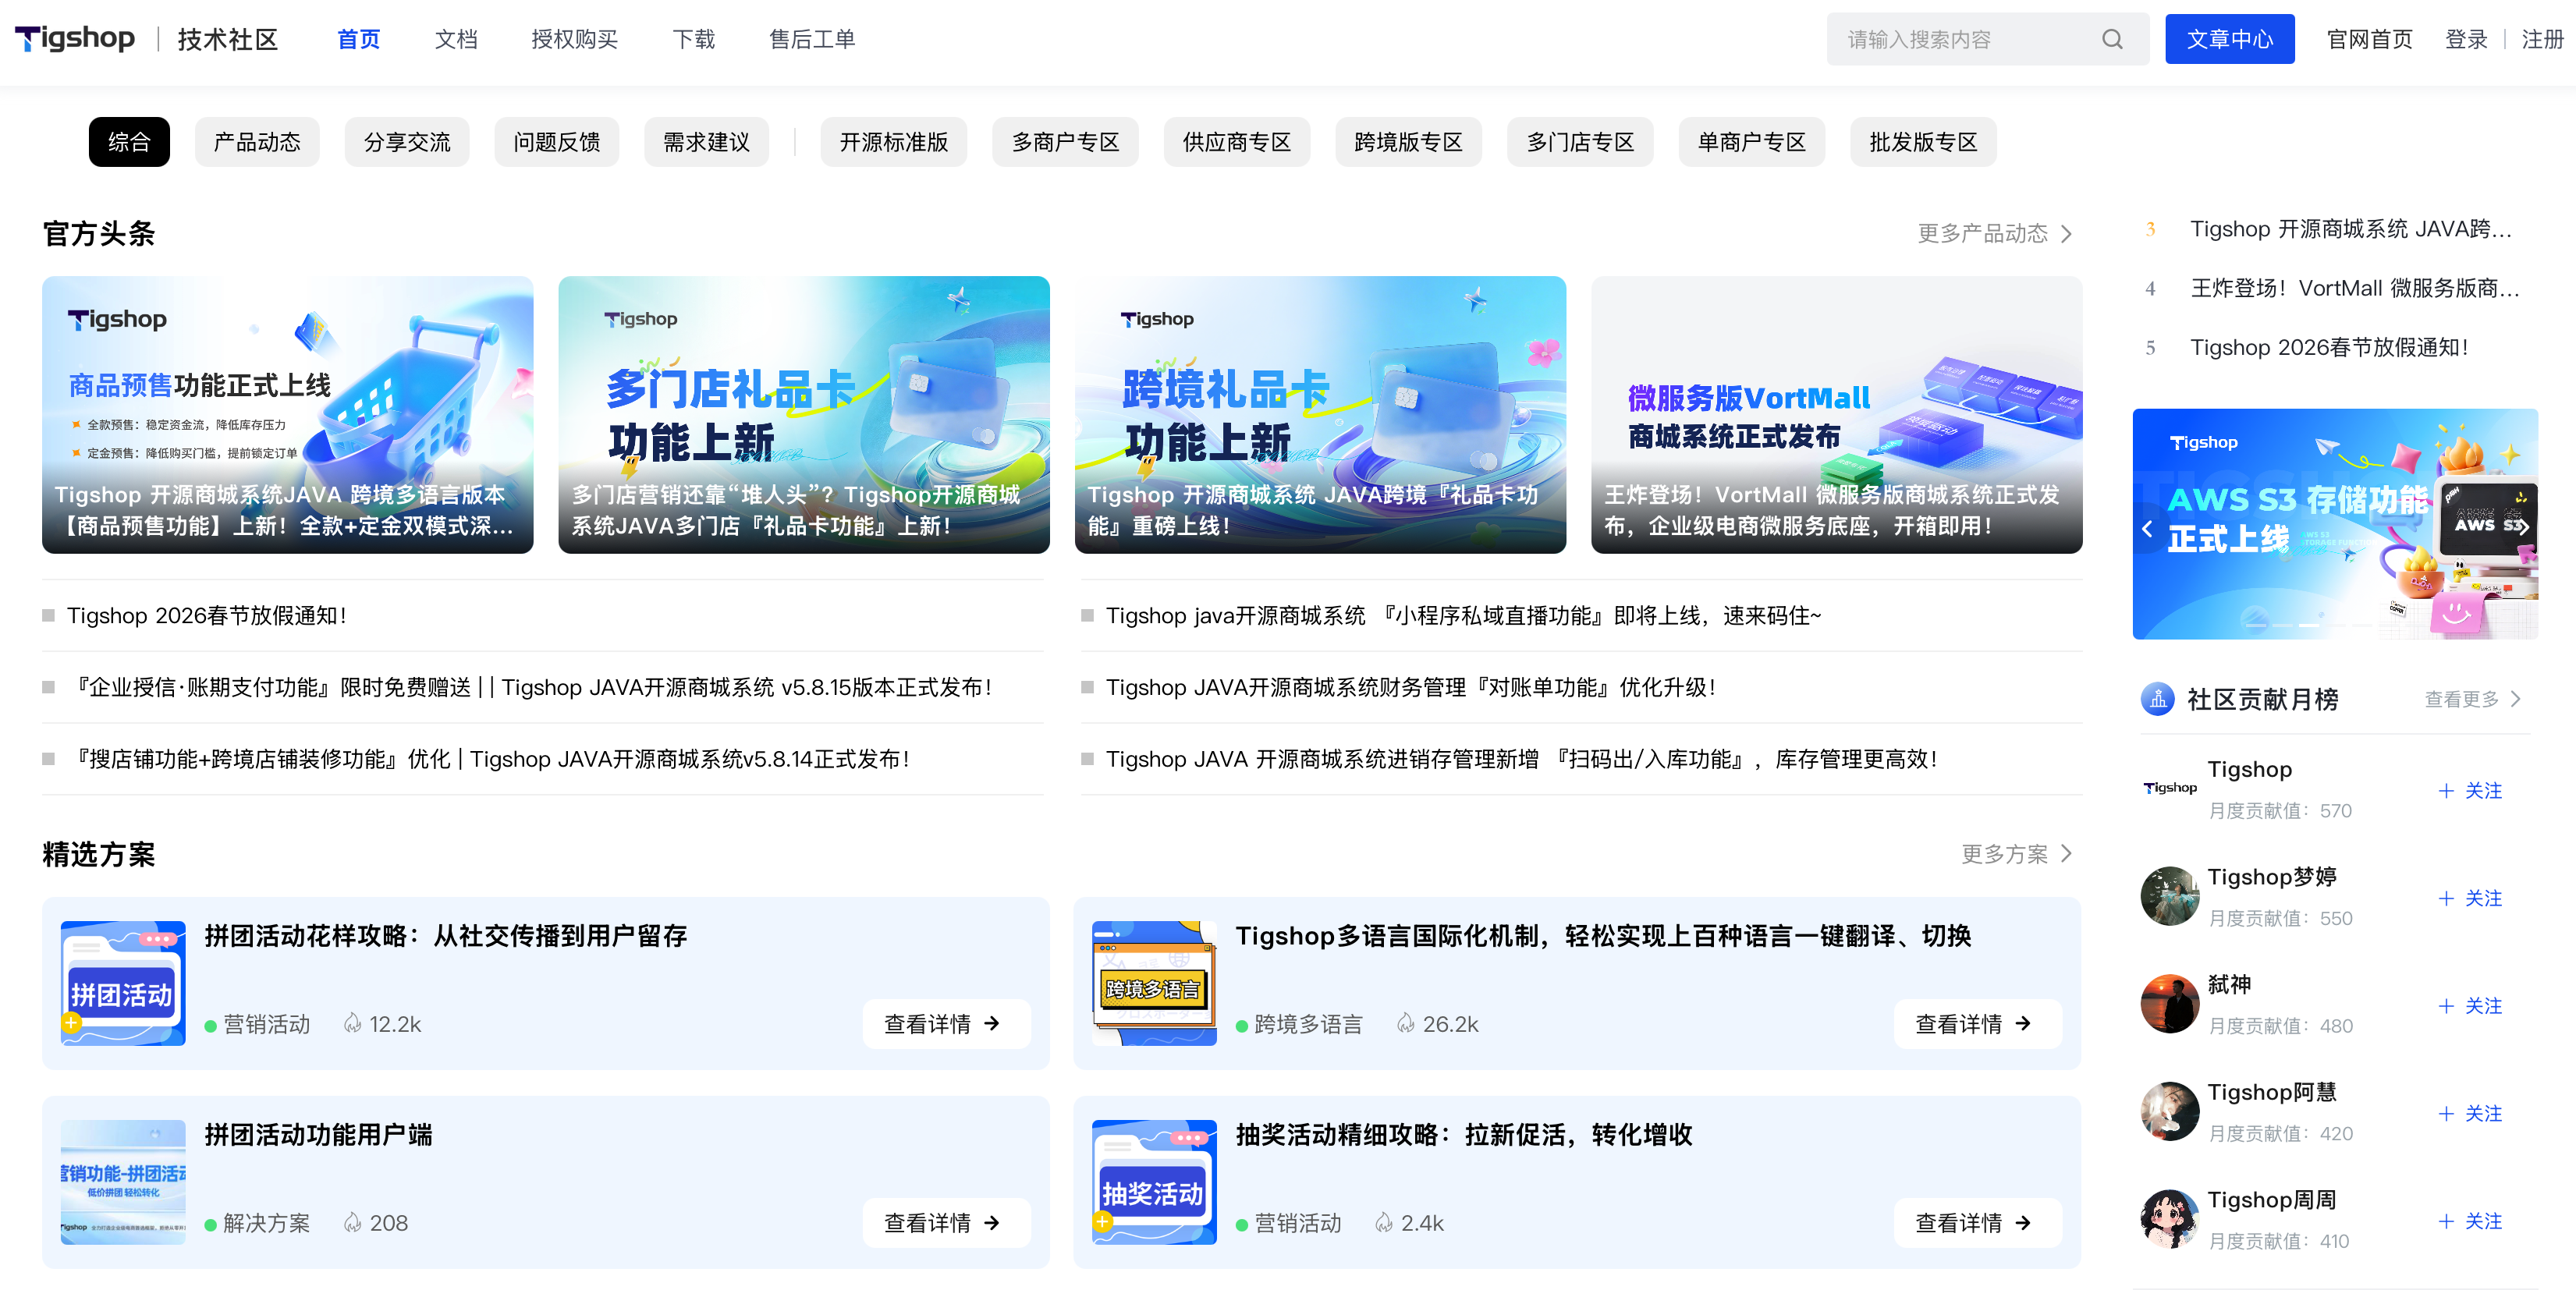Image resolution: width=2576 pixels, height=1290 pixels.
Task: Select the 单商户专区 category tab
Action: [x=1752, y=142]
